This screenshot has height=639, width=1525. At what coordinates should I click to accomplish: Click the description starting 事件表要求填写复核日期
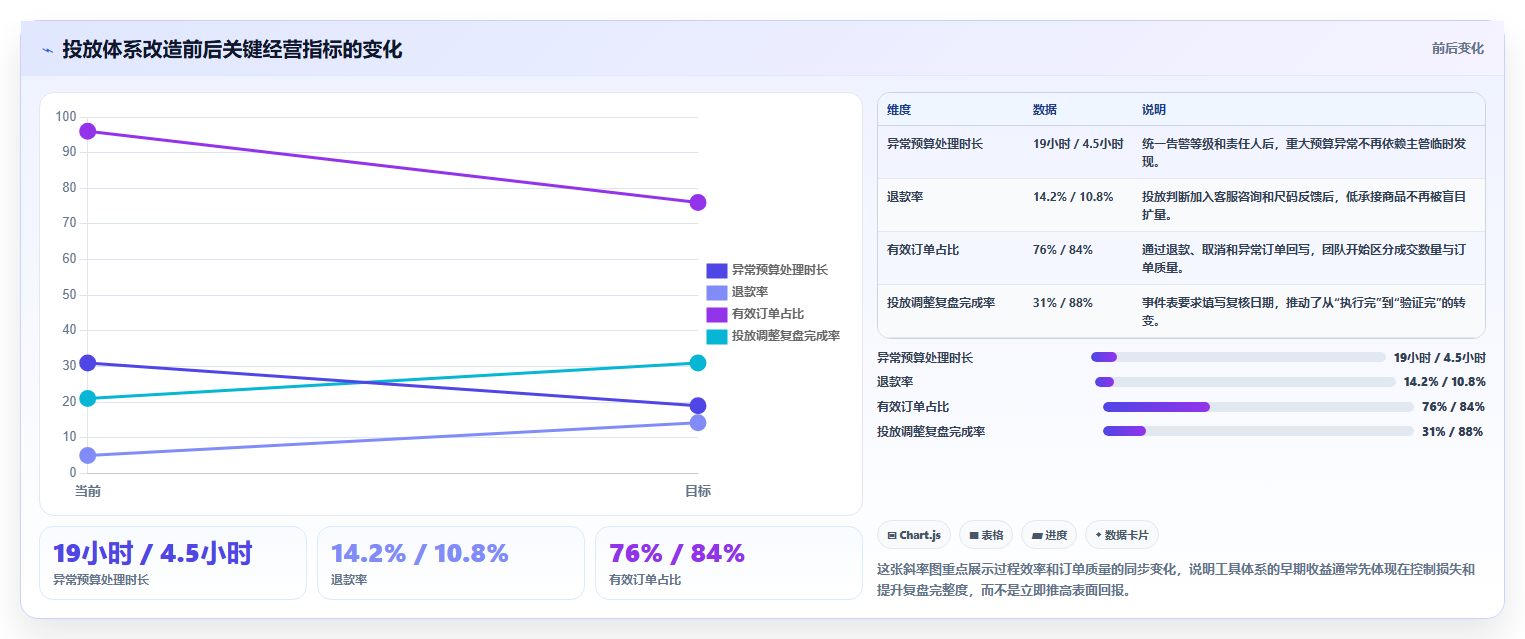pos(1304,312)
